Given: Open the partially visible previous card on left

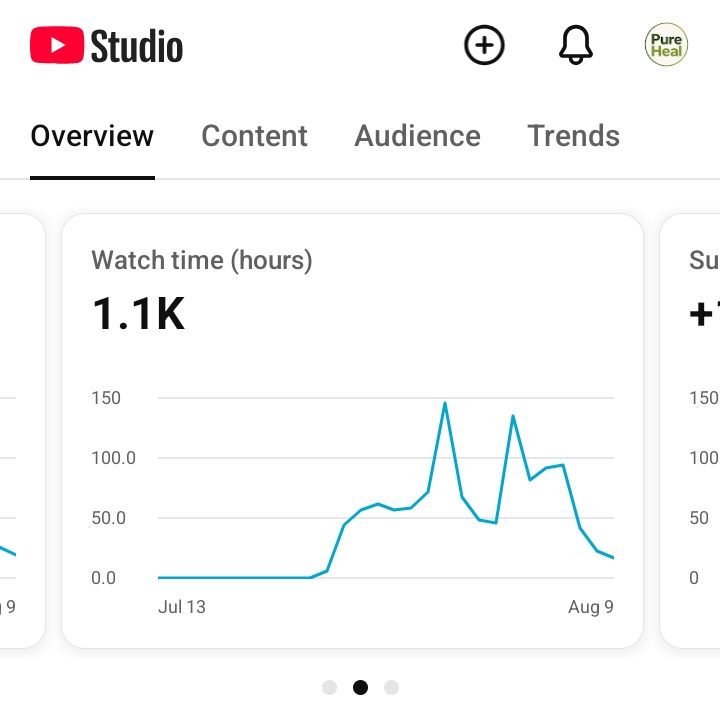Looking at the screenshot, I should (x=22, y=431).
